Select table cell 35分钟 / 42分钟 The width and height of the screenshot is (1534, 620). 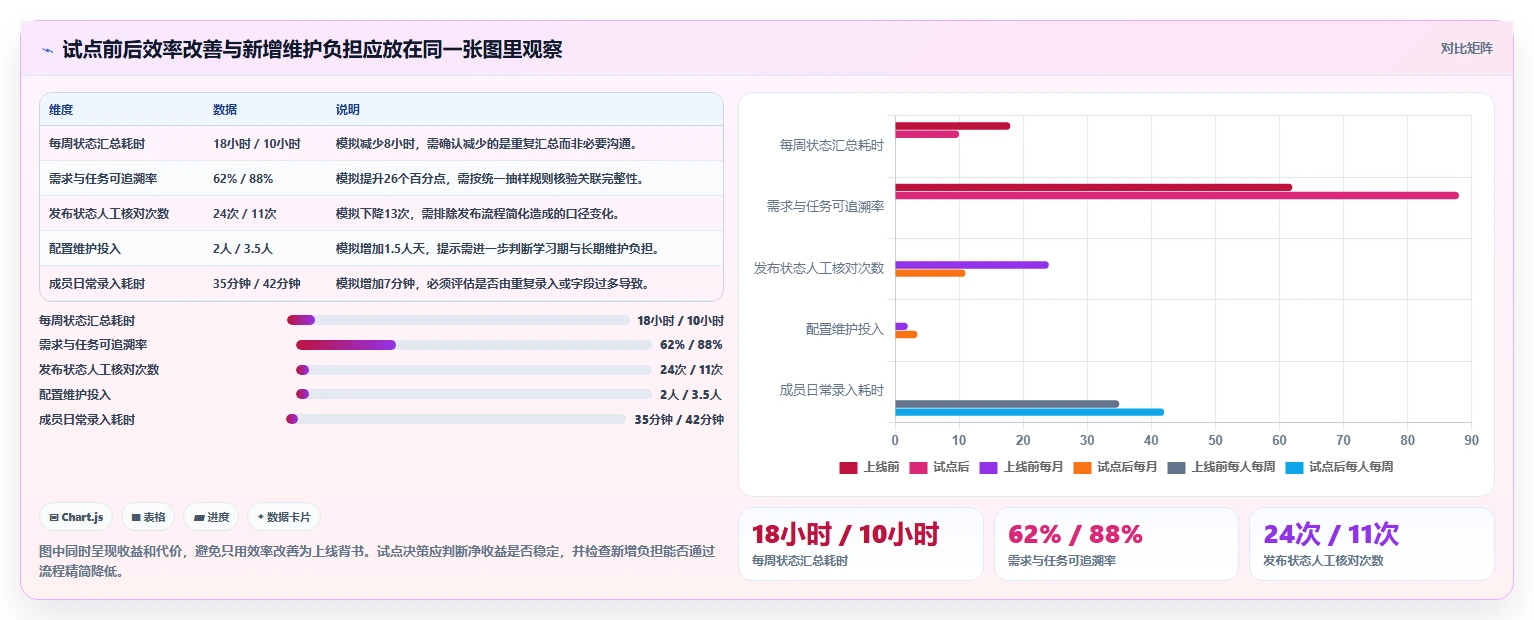[x=257, y=284]
